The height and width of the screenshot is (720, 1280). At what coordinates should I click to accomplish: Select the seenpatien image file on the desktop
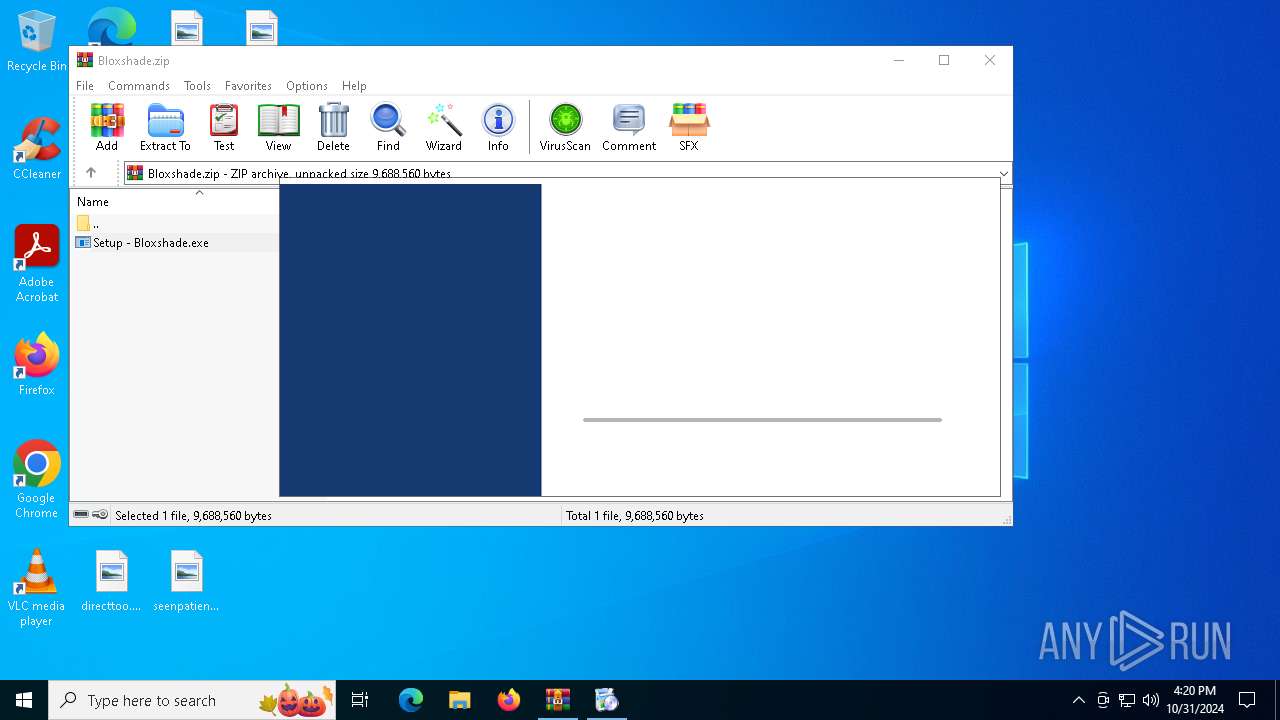coord(186,581)
